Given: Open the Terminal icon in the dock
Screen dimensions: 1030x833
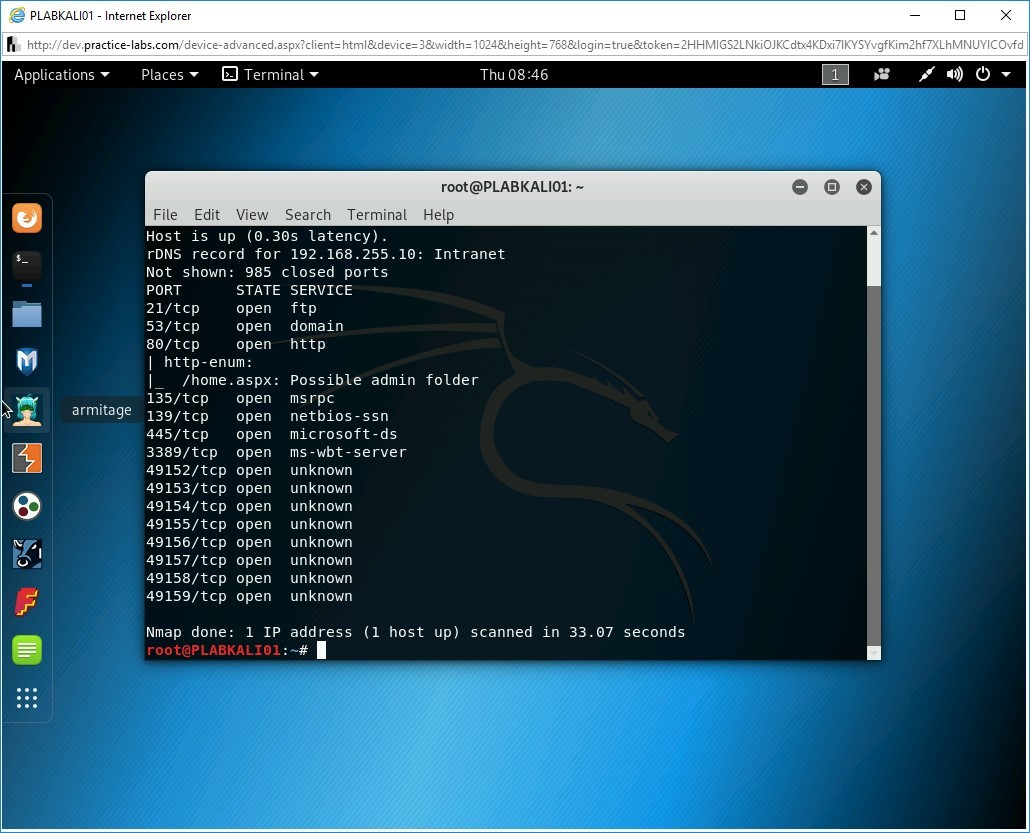Looking at the screenshot, I should click(27, 266).
